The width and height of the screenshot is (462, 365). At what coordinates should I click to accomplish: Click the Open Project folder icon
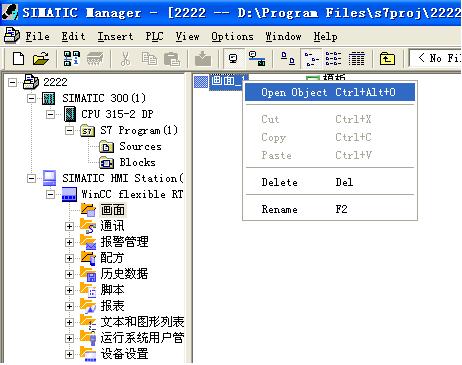41,59
